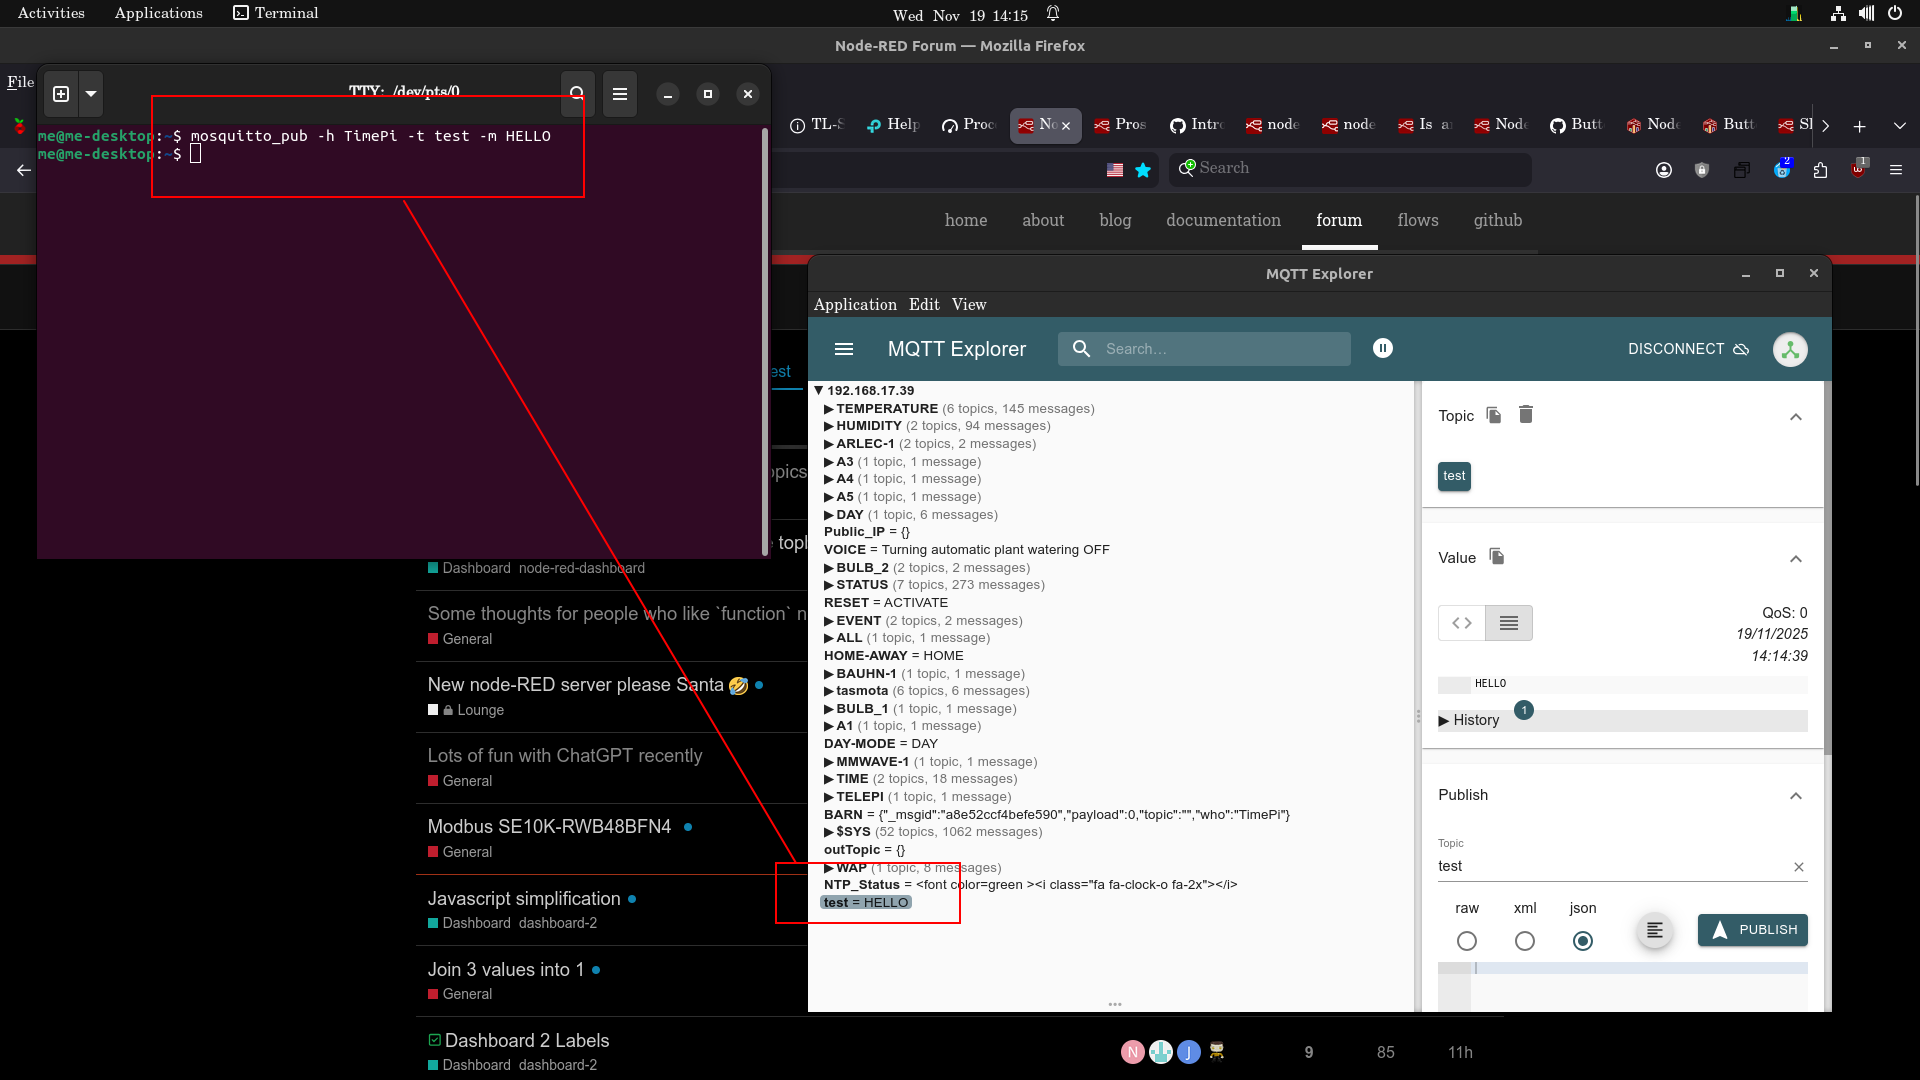Clear the publish topic field with X
Screen dimensions: 1920x1080
(x=1798, y=867)
